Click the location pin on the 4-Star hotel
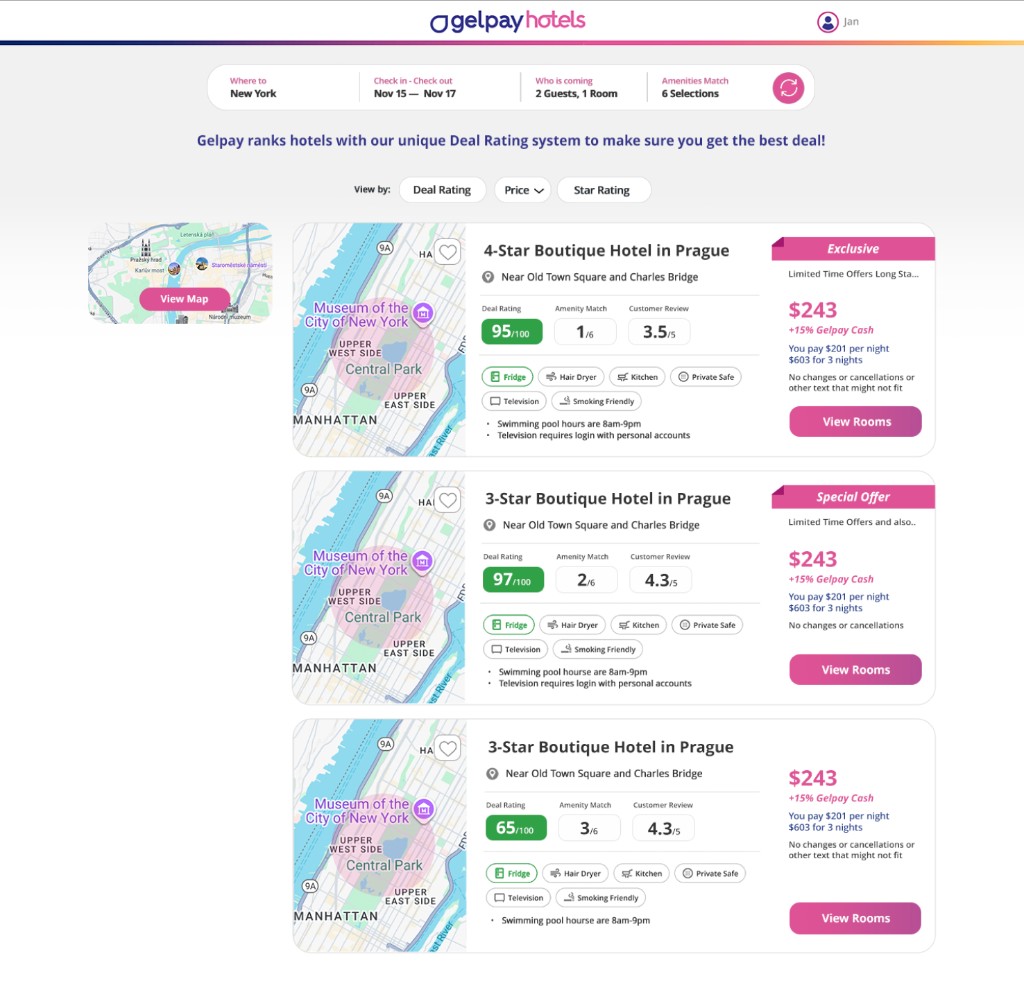Image resolution: width=1024 pixels, height=1008 pixels. tap(488, 277)
